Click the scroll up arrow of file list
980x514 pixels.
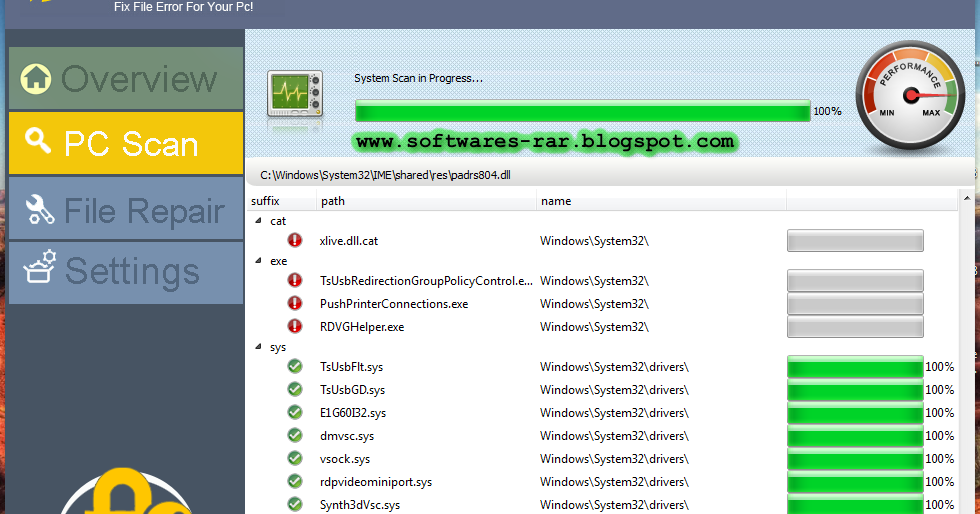(x=967, y=198)
